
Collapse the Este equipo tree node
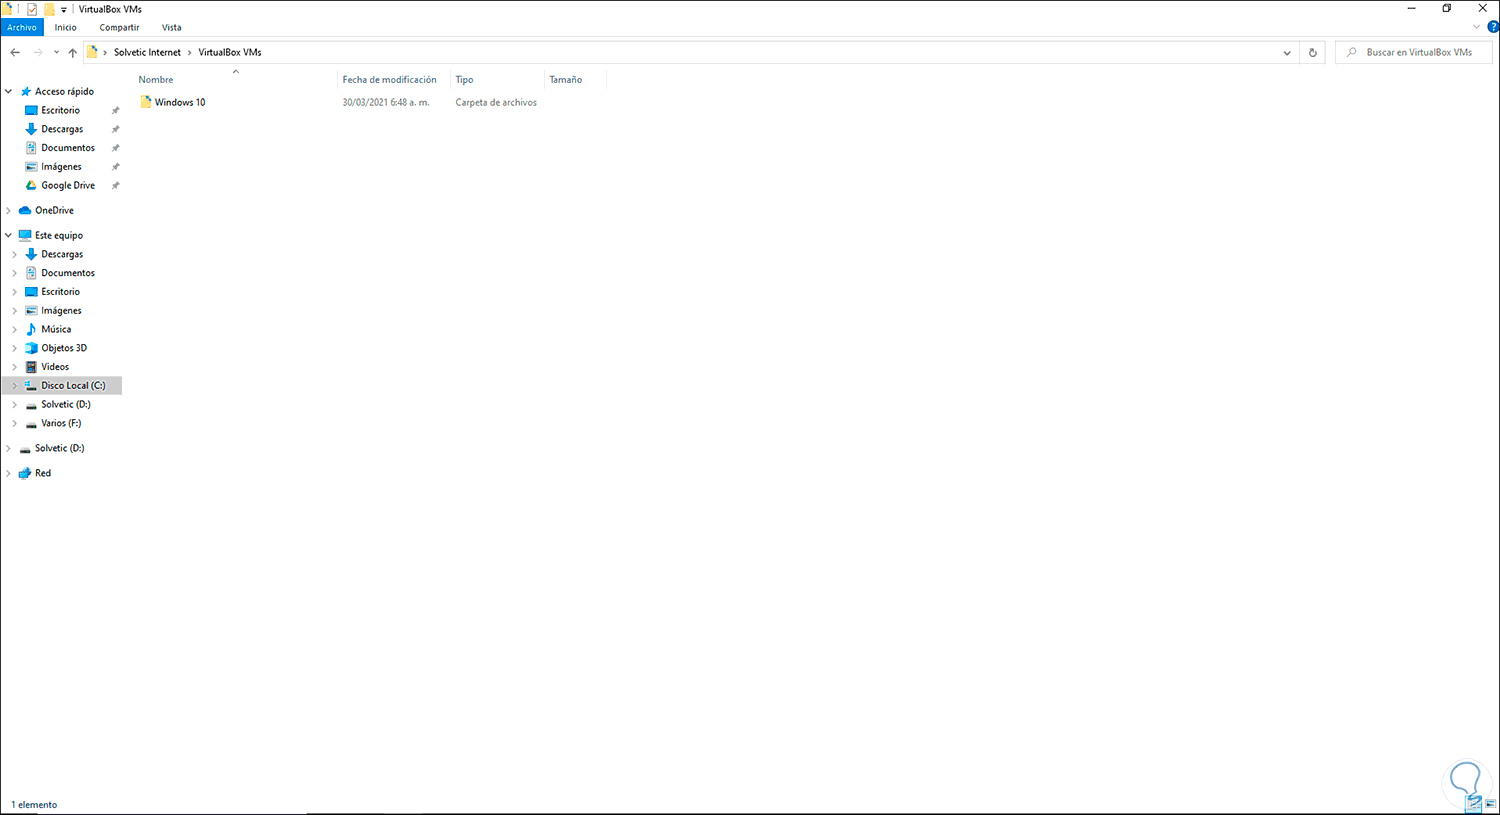[9, 235]
